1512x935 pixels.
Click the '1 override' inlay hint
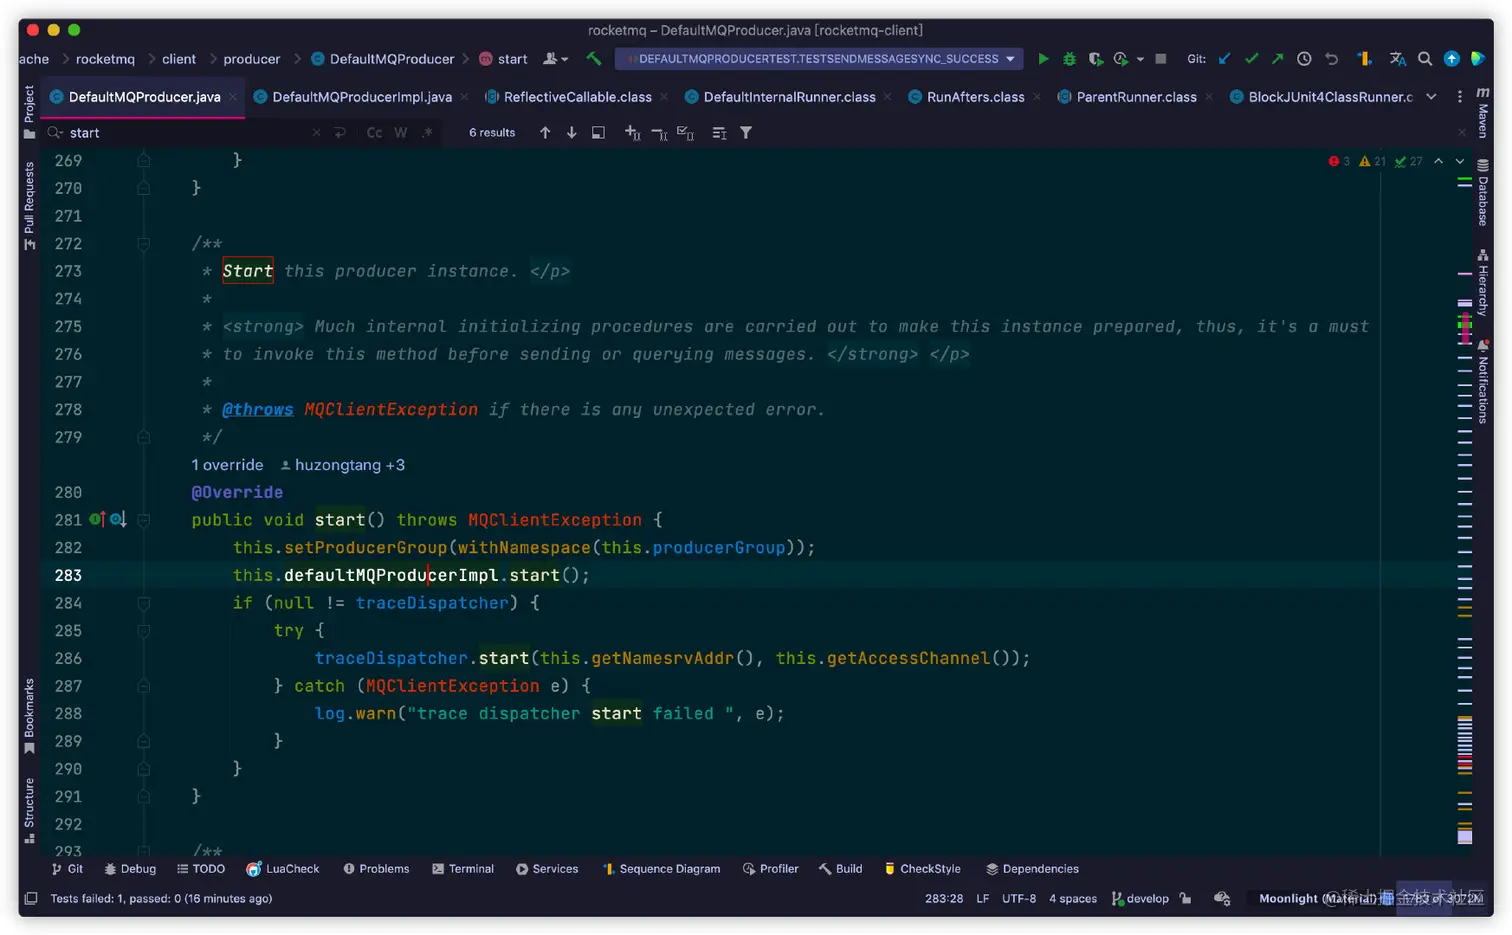[x=227, y=465]
